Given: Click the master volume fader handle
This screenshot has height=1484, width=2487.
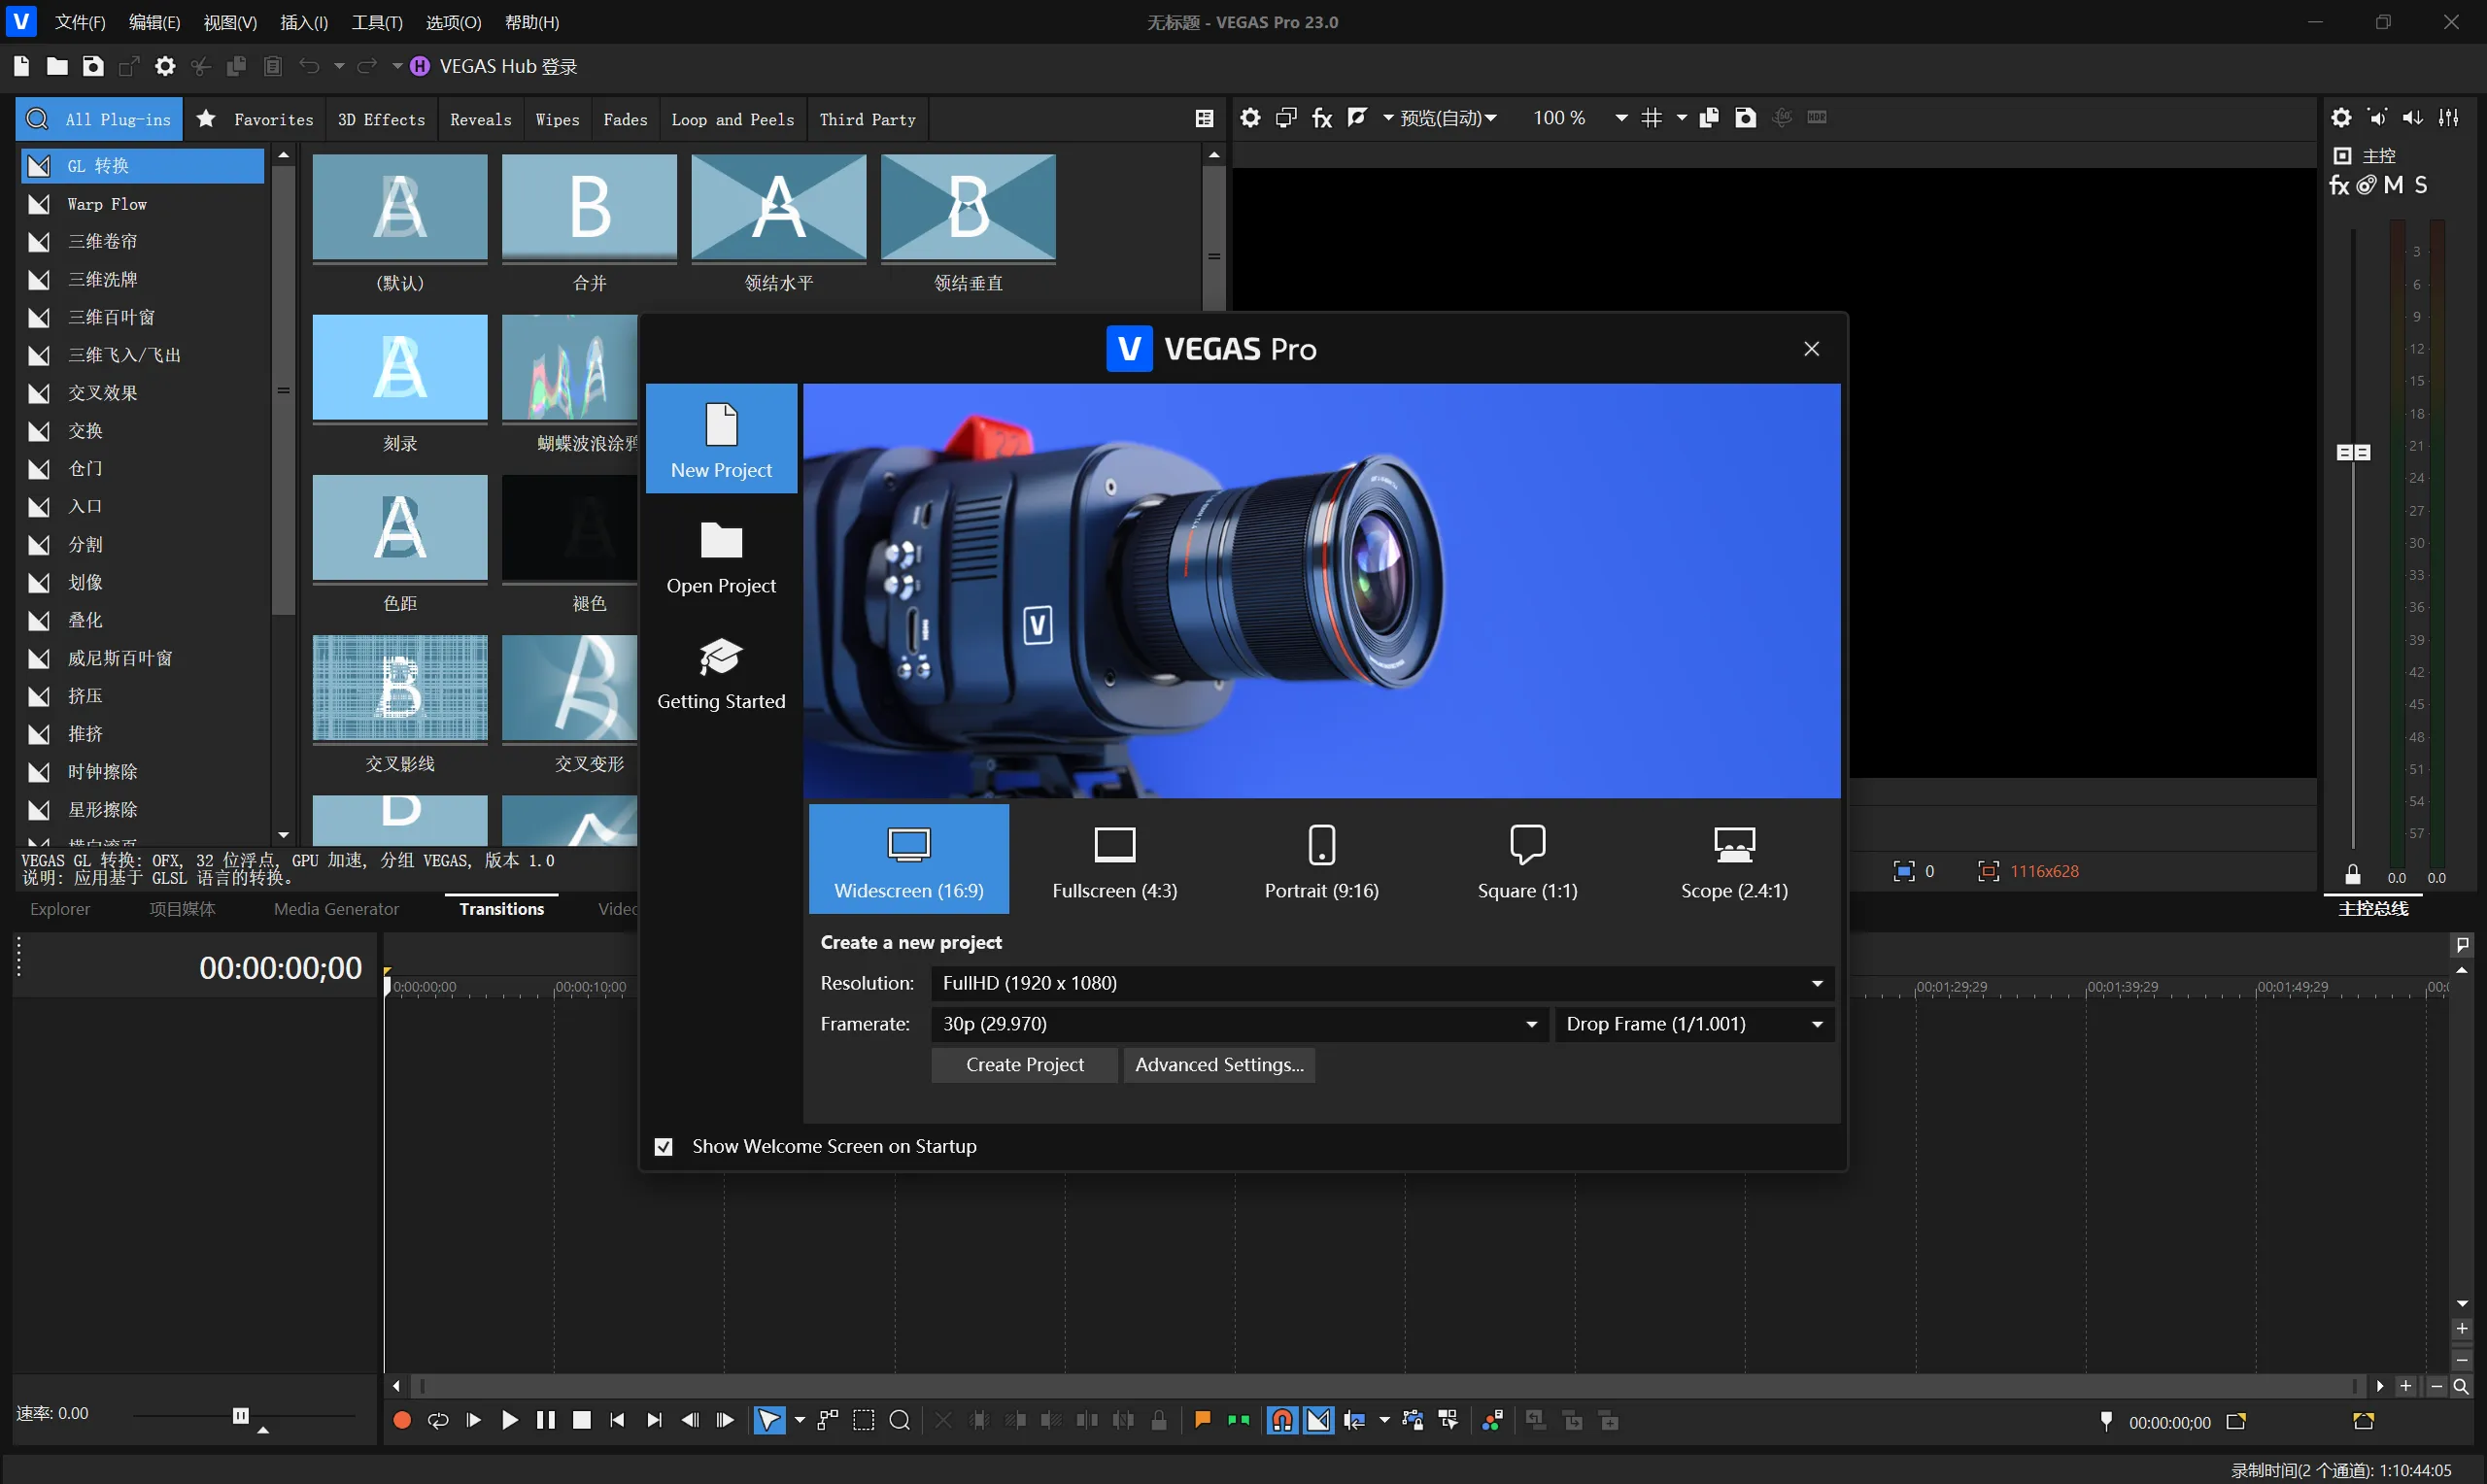Looking at the screenshot, I should tap(2353, 452).
